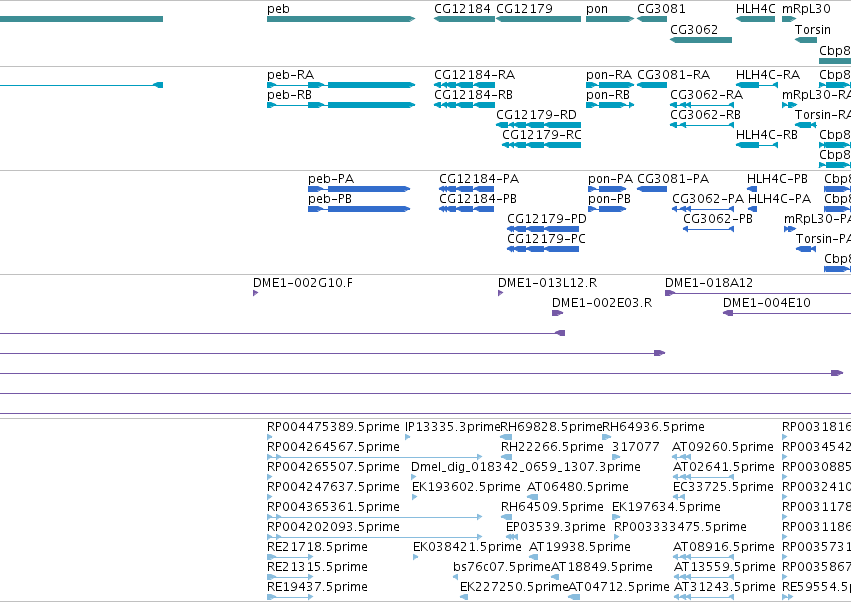Click the bs76c07.5prime EST
This screenshot has width=851, height=602.
point(455,577)
